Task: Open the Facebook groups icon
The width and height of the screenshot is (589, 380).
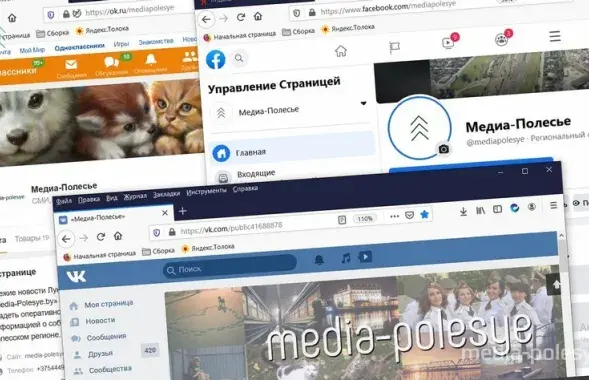Action: coord(501,39)
